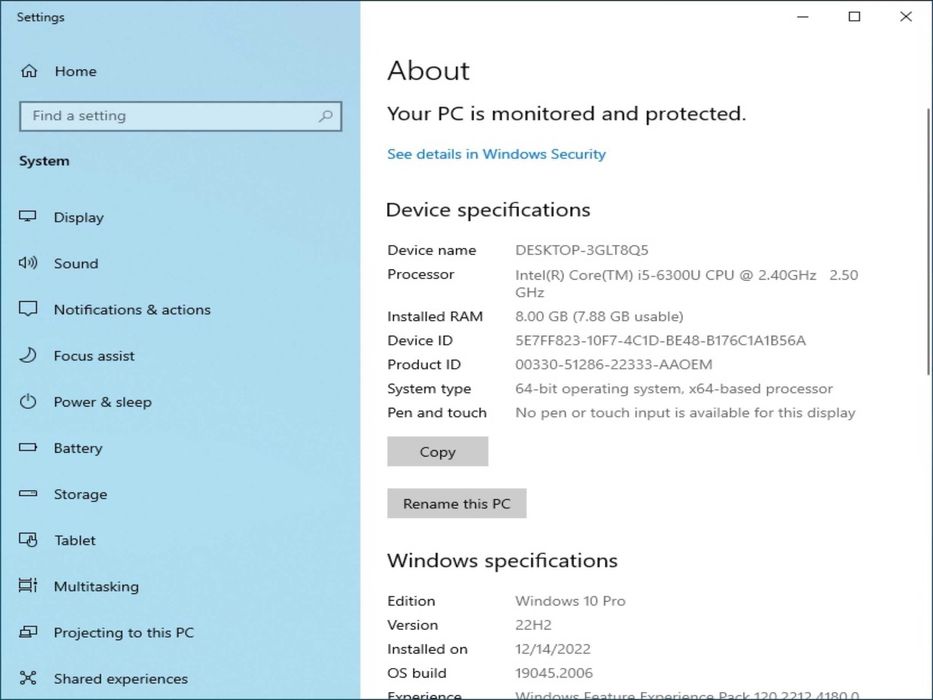
Task: Open See details in Windows Security link
Action: (496, 154)
